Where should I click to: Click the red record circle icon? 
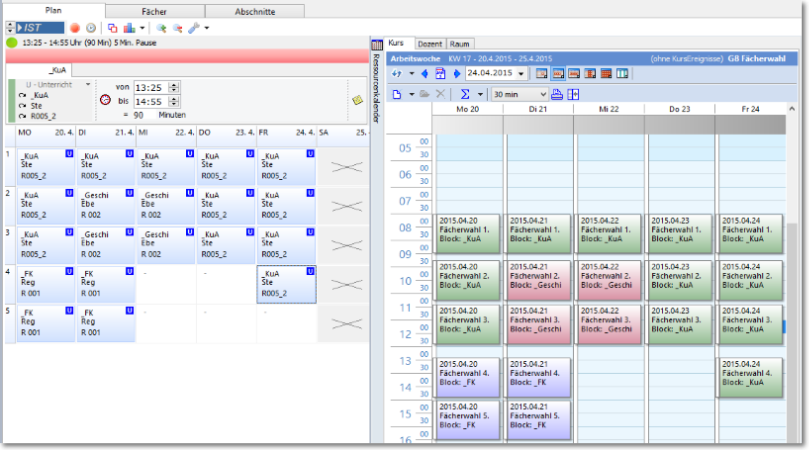click(75, 28)
